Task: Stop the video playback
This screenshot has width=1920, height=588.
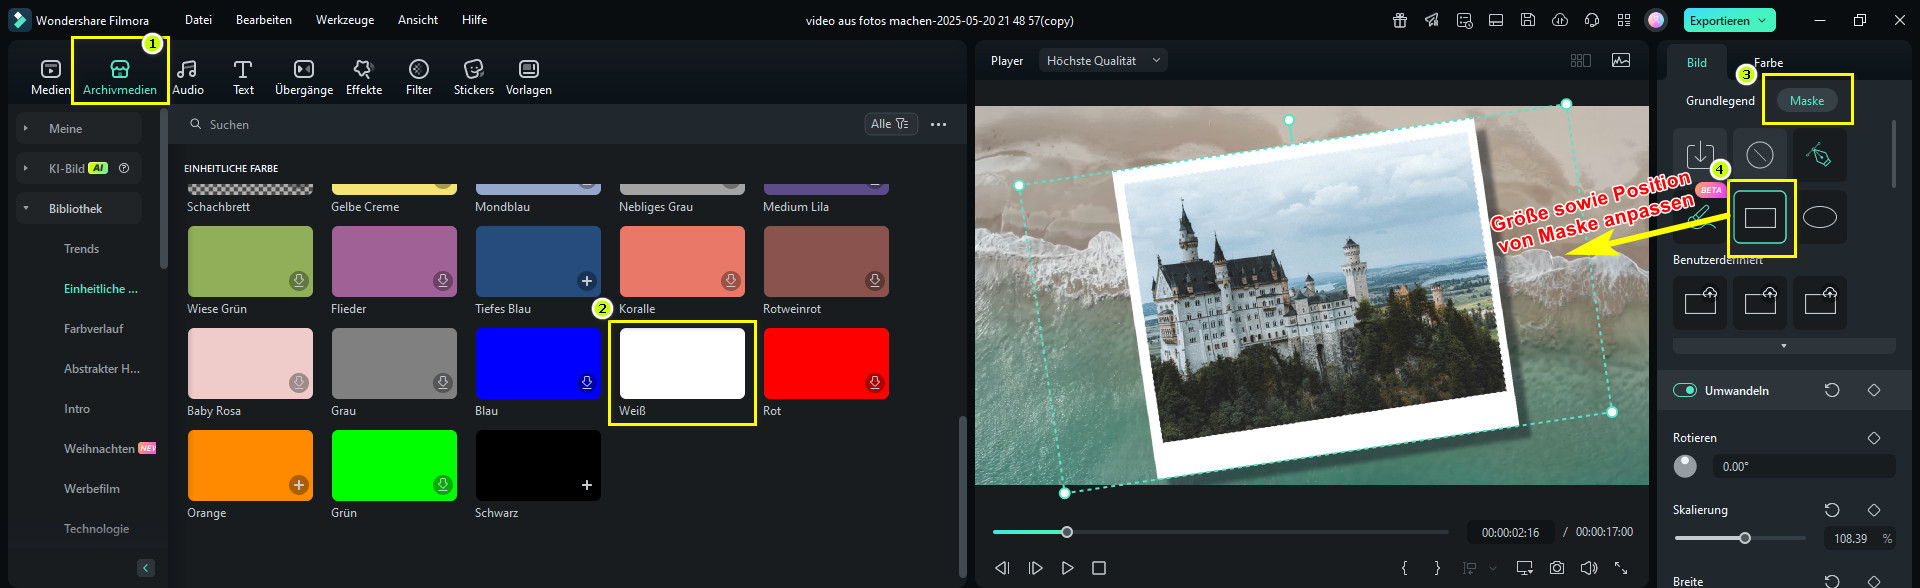Action: coord(1099,568)
